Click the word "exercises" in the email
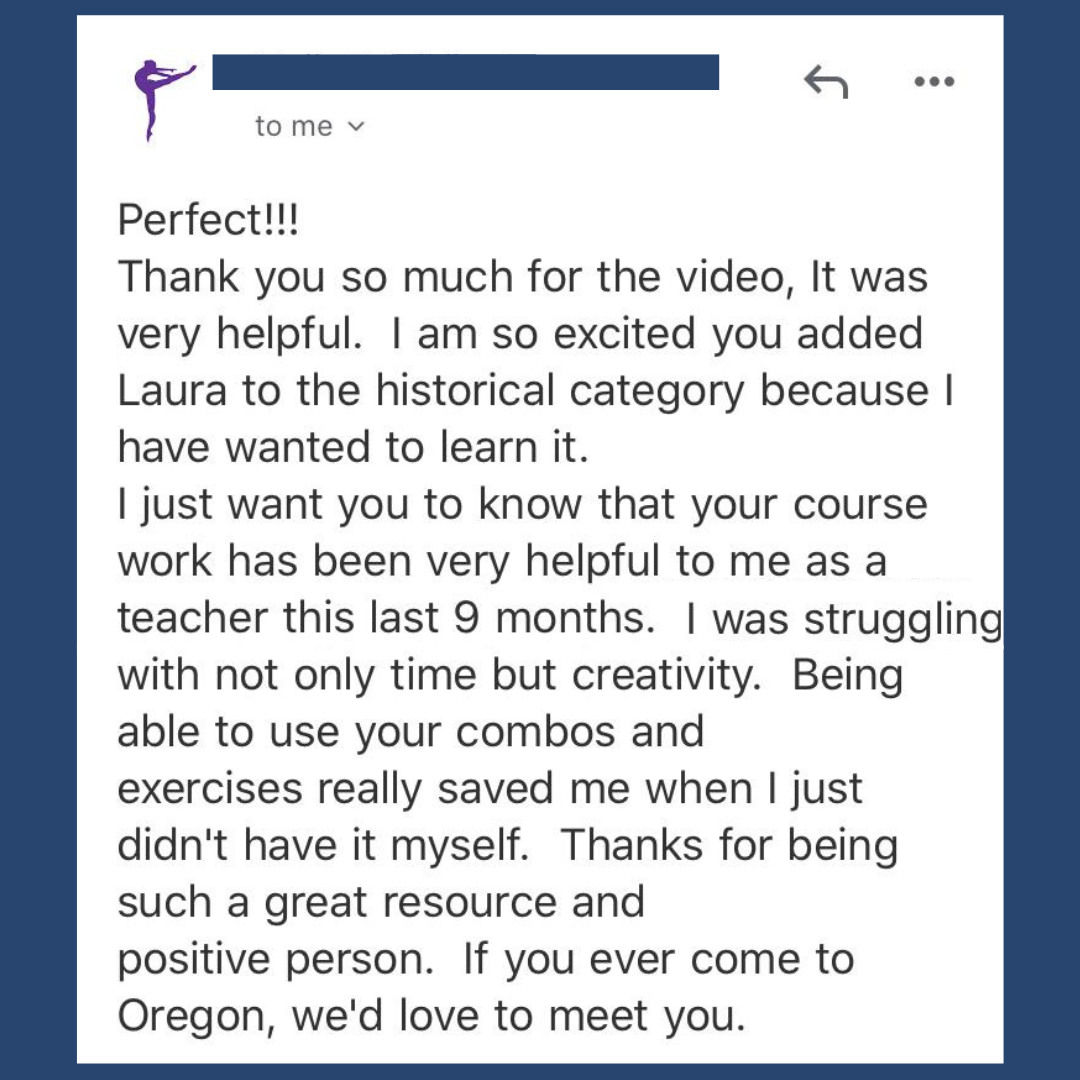The image size is (1080, 1080). pos(210,789)
